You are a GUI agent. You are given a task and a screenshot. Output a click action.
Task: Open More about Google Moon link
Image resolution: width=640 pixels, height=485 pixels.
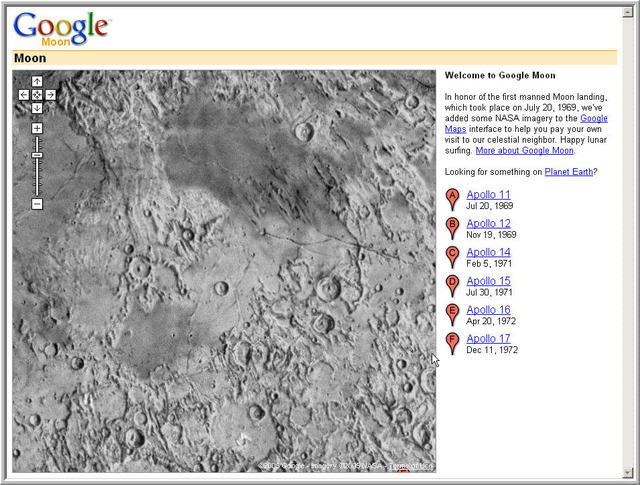point(524,150)
